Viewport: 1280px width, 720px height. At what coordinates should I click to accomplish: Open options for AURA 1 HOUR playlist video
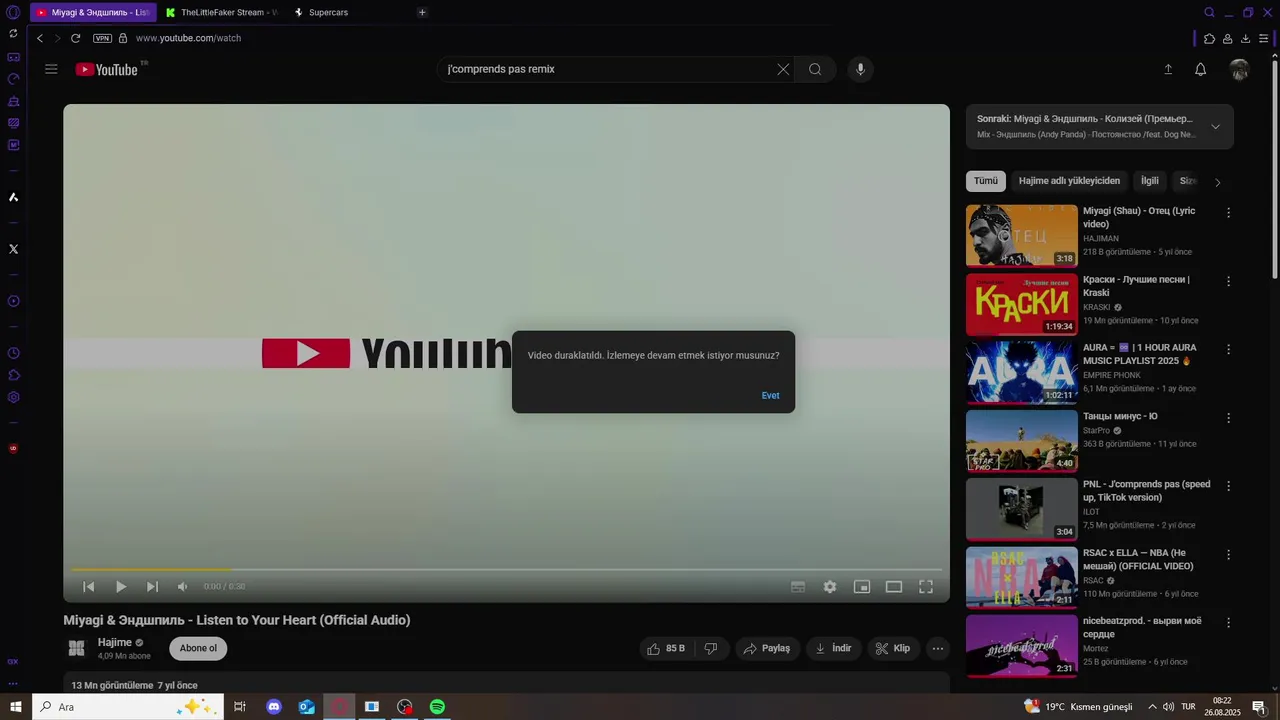pos(1229,350)
